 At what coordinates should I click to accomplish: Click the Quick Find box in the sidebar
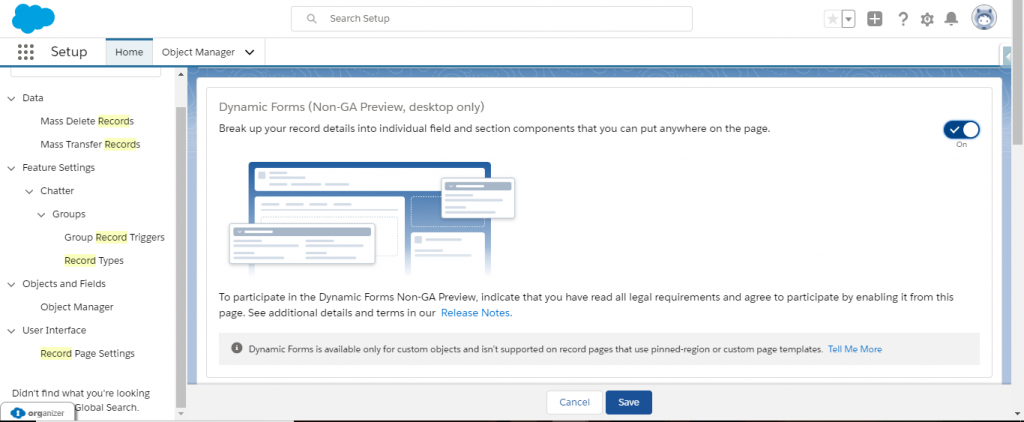pos(85,72)
